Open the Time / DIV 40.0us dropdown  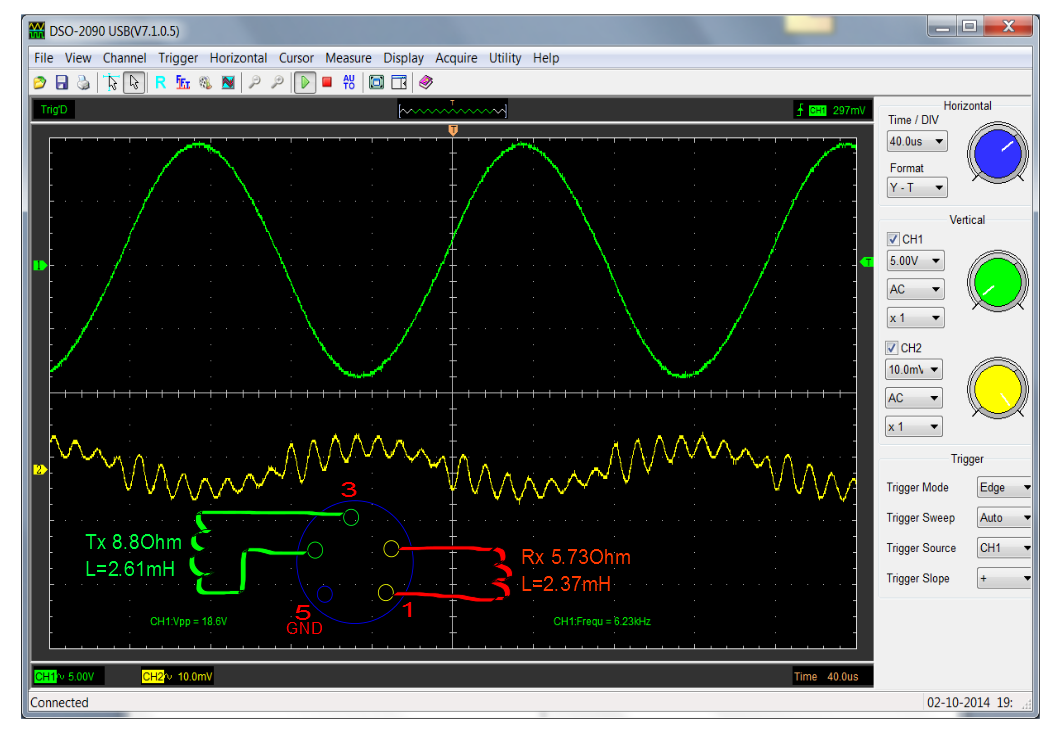[x=917, y=142]
